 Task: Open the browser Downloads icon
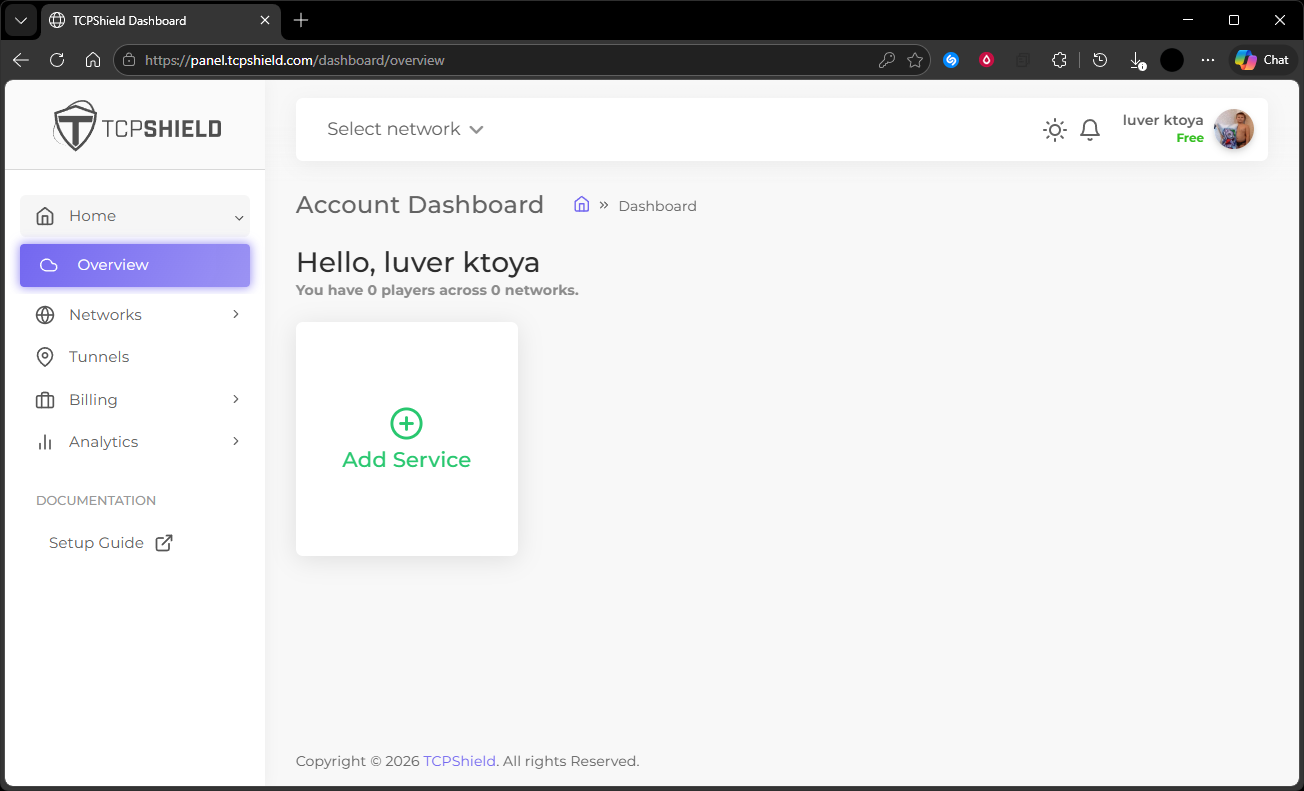(x=1136, y=60)
